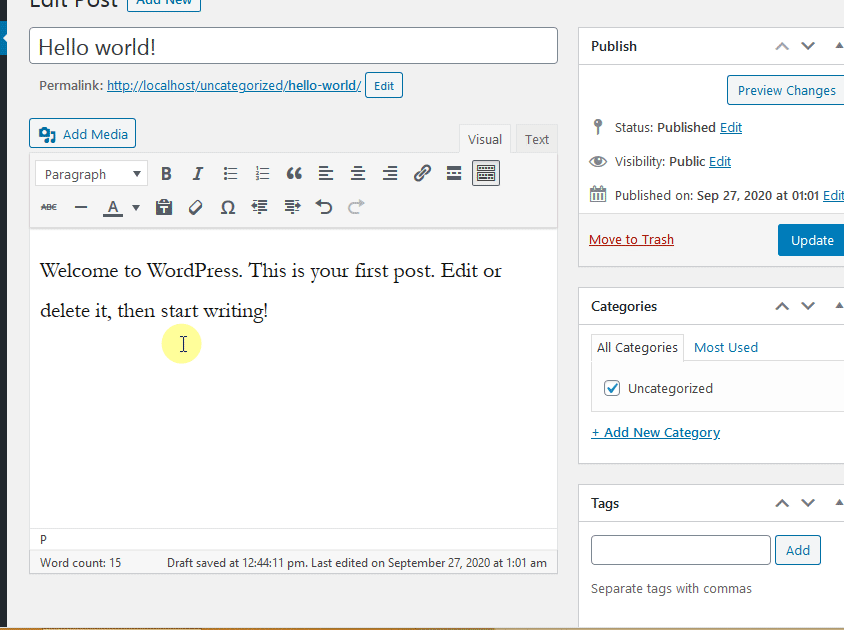Toggle bold formatting in the editor
Image resolution: width=844 pixels, height=630 pixels.
pyautogui.click(x=166, y=173)
